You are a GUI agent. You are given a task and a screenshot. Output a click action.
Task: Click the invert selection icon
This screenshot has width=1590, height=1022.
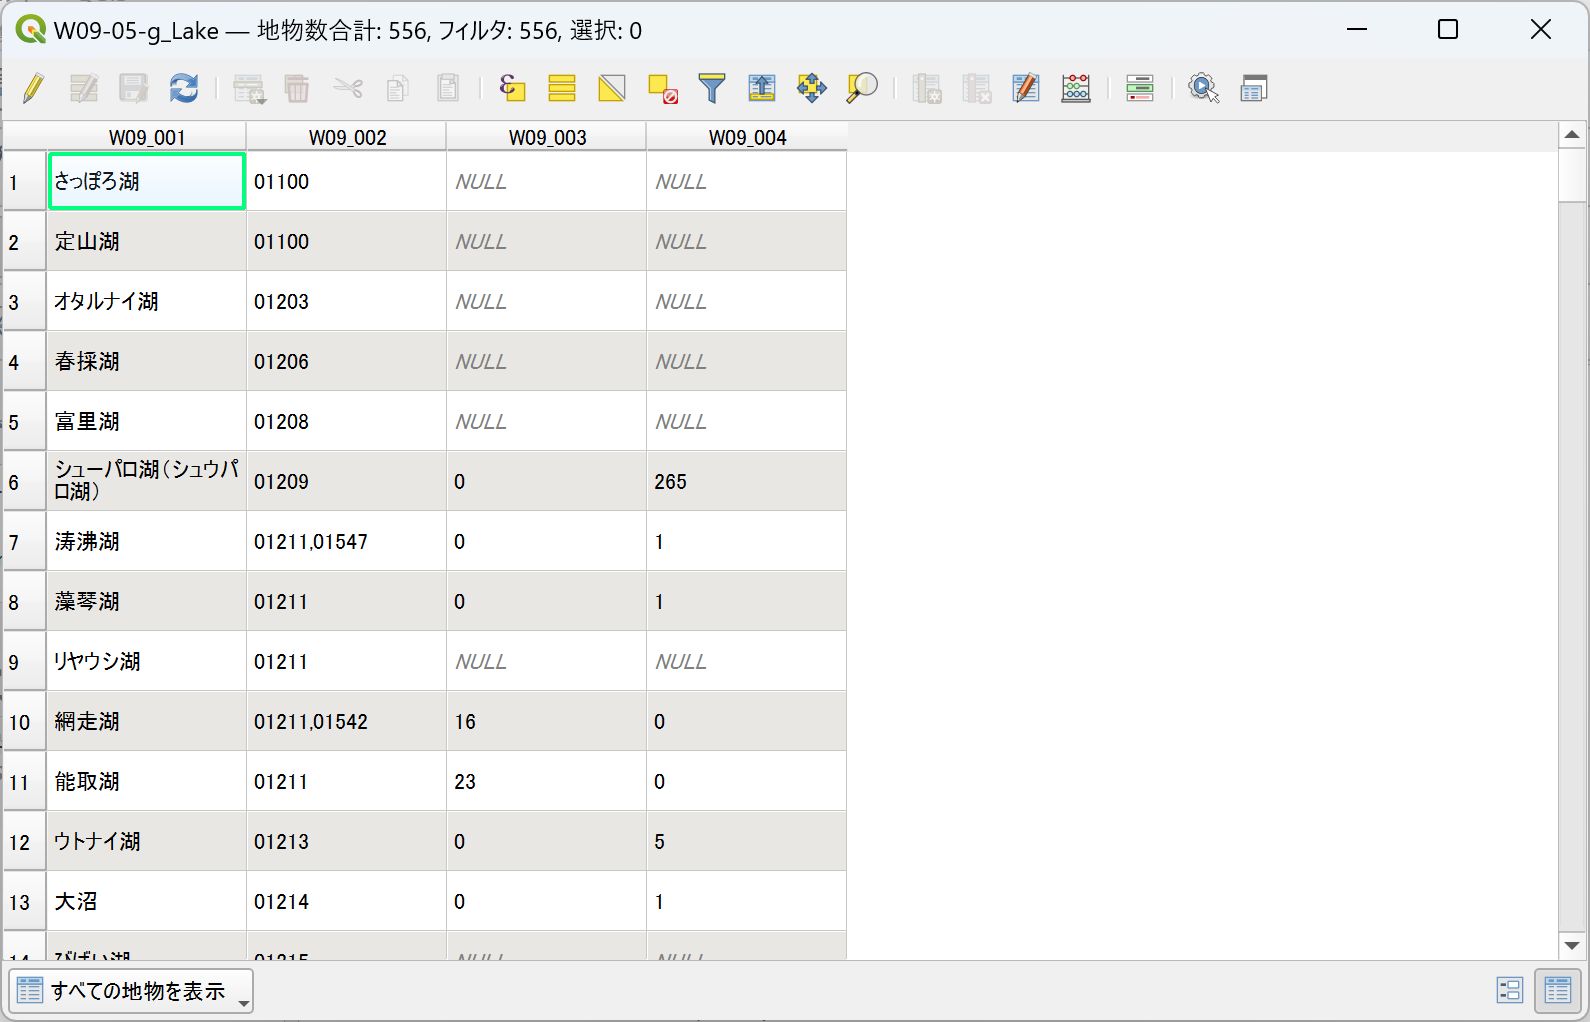click(x=612, y=88)
